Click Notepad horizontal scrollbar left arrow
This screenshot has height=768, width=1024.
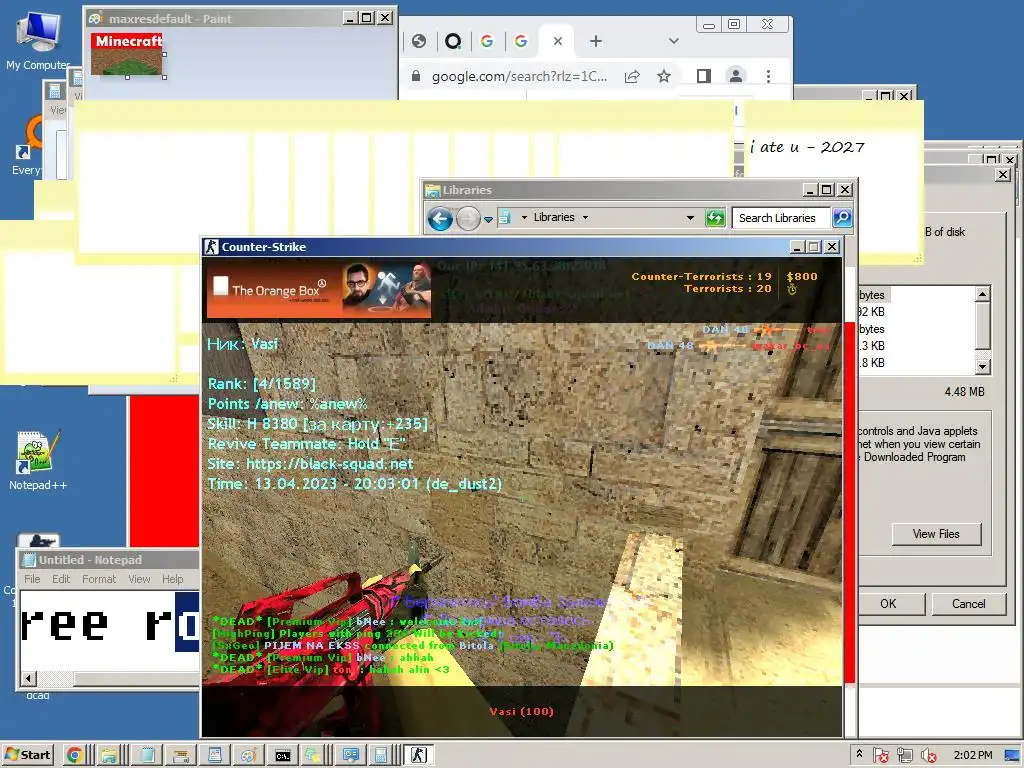(27, 679)
